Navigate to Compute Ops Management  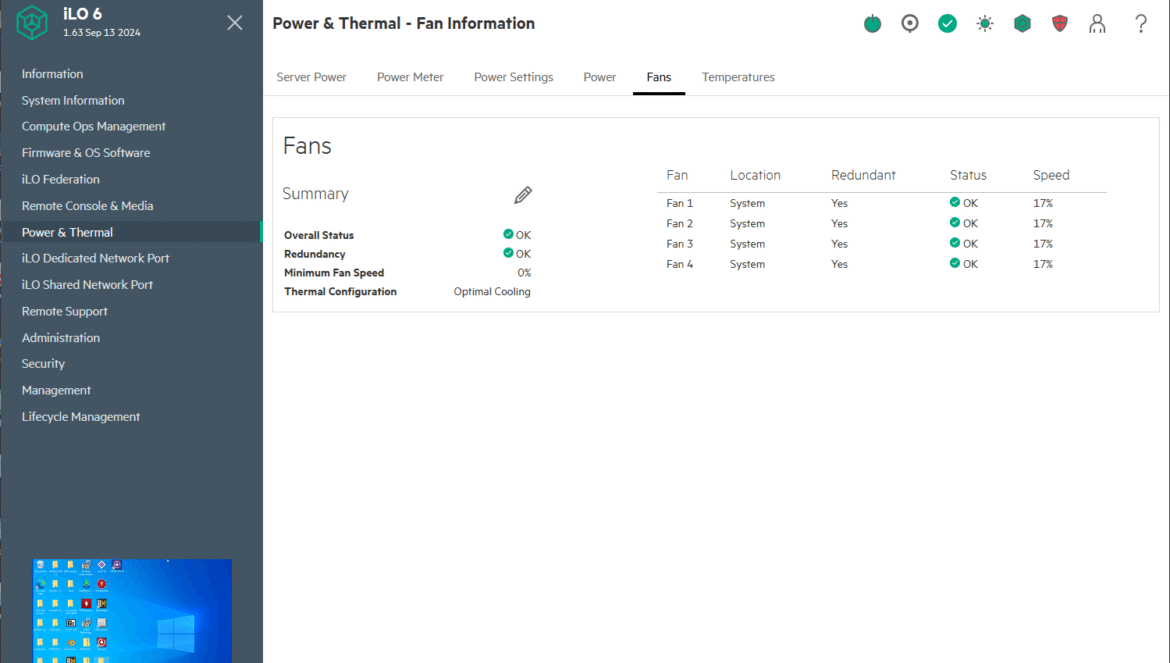(93, 126)
